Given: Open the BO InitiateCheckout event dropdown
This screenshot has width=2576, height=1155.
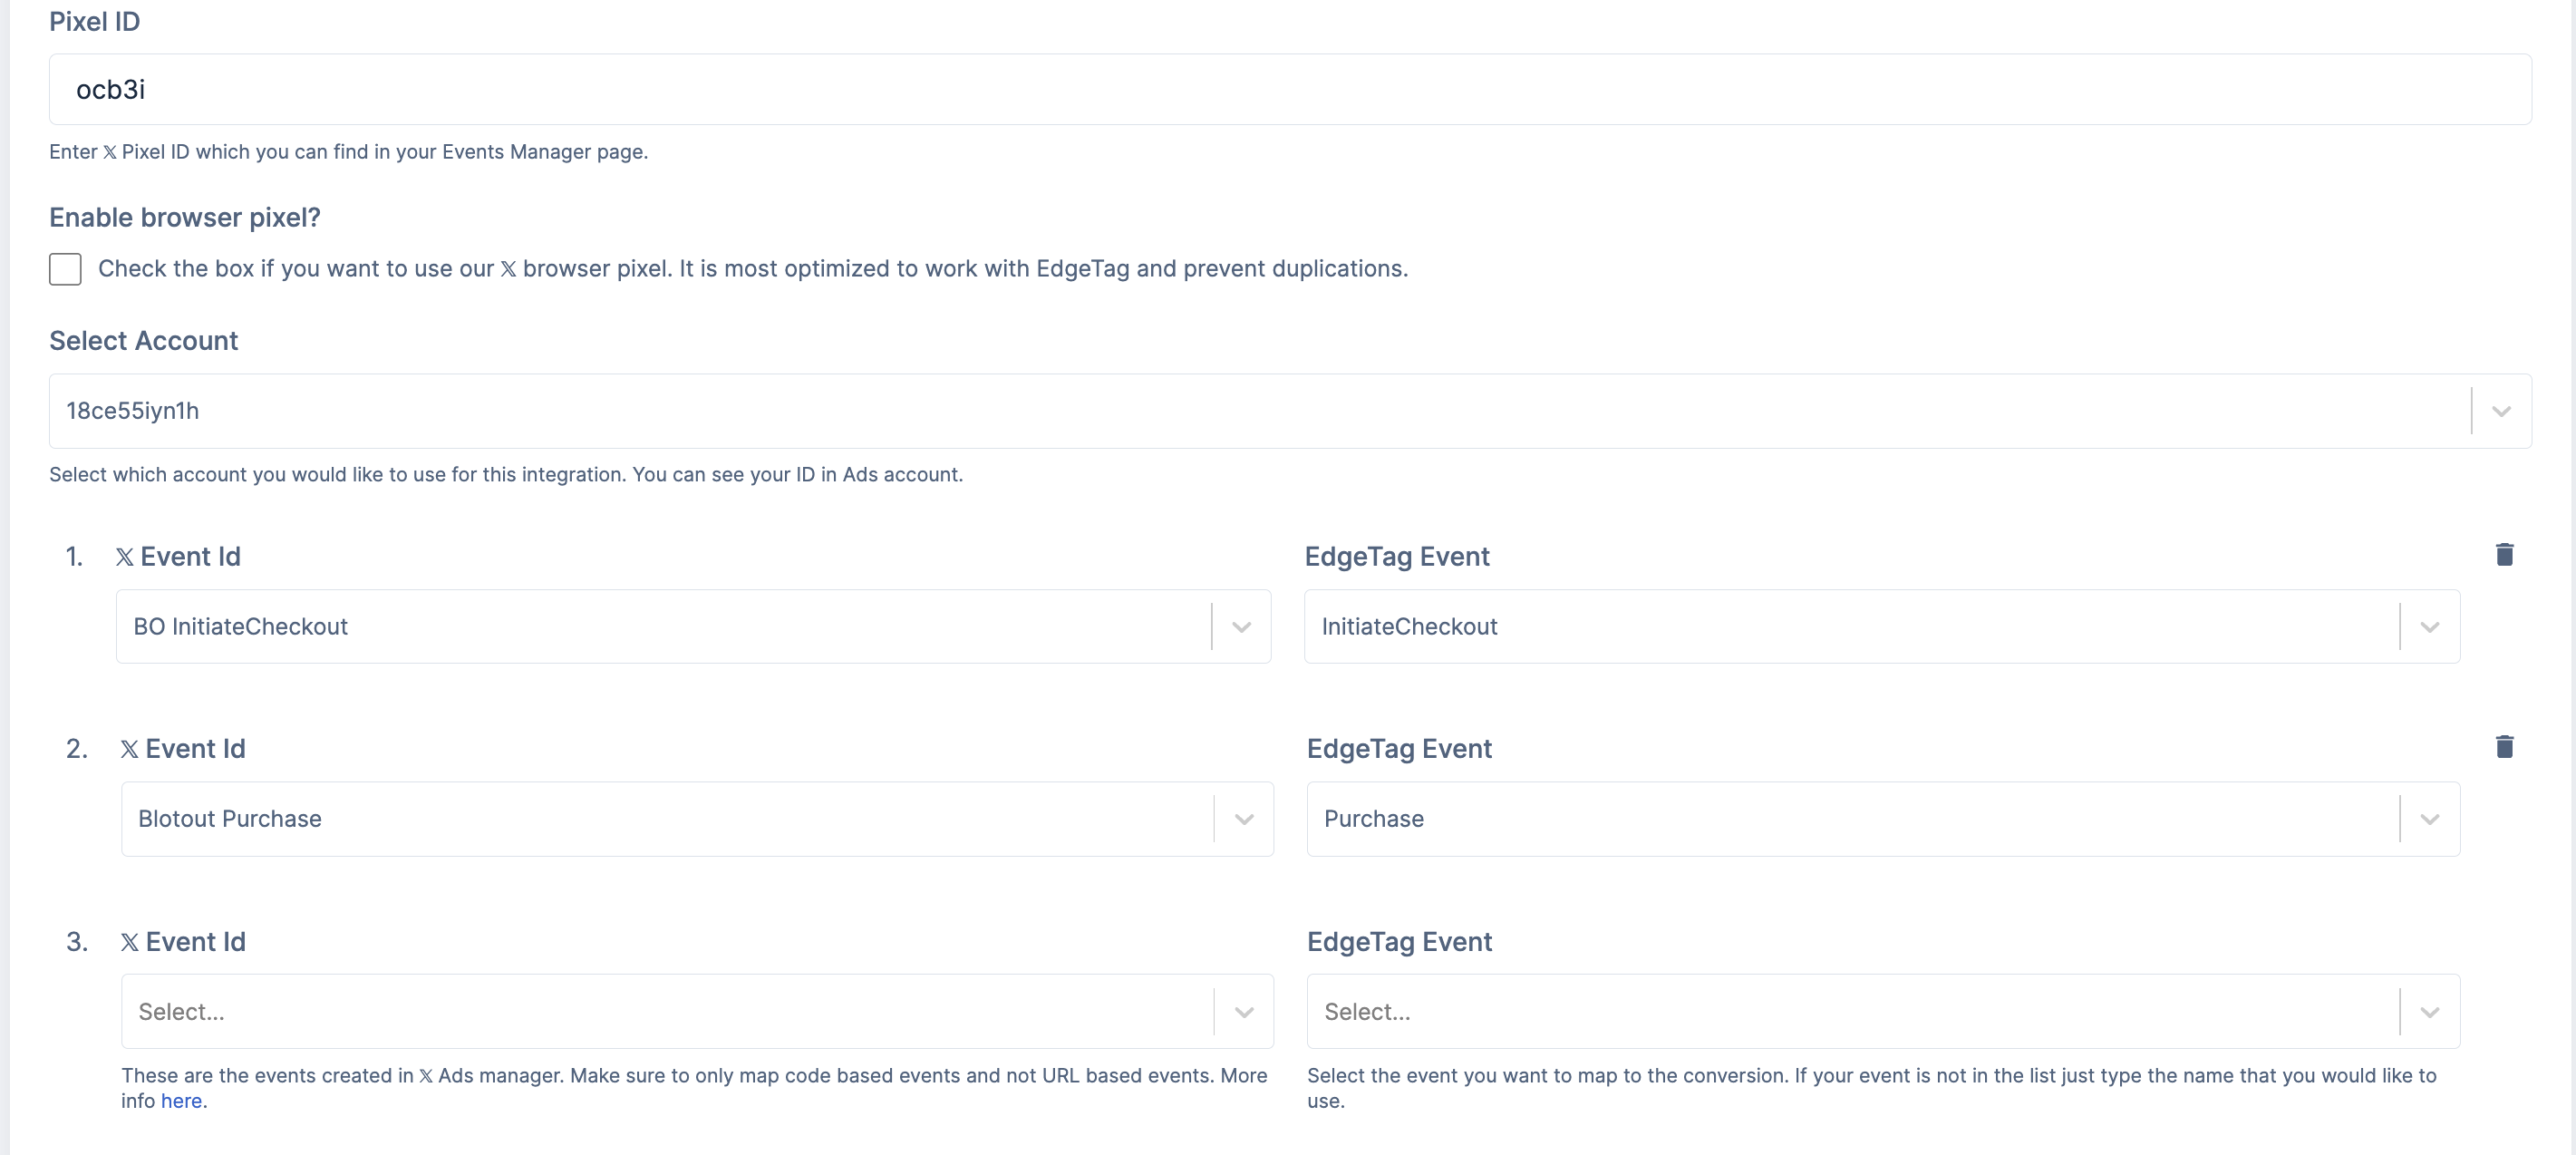Looking at the screenshot, I should tap(662, 627).
